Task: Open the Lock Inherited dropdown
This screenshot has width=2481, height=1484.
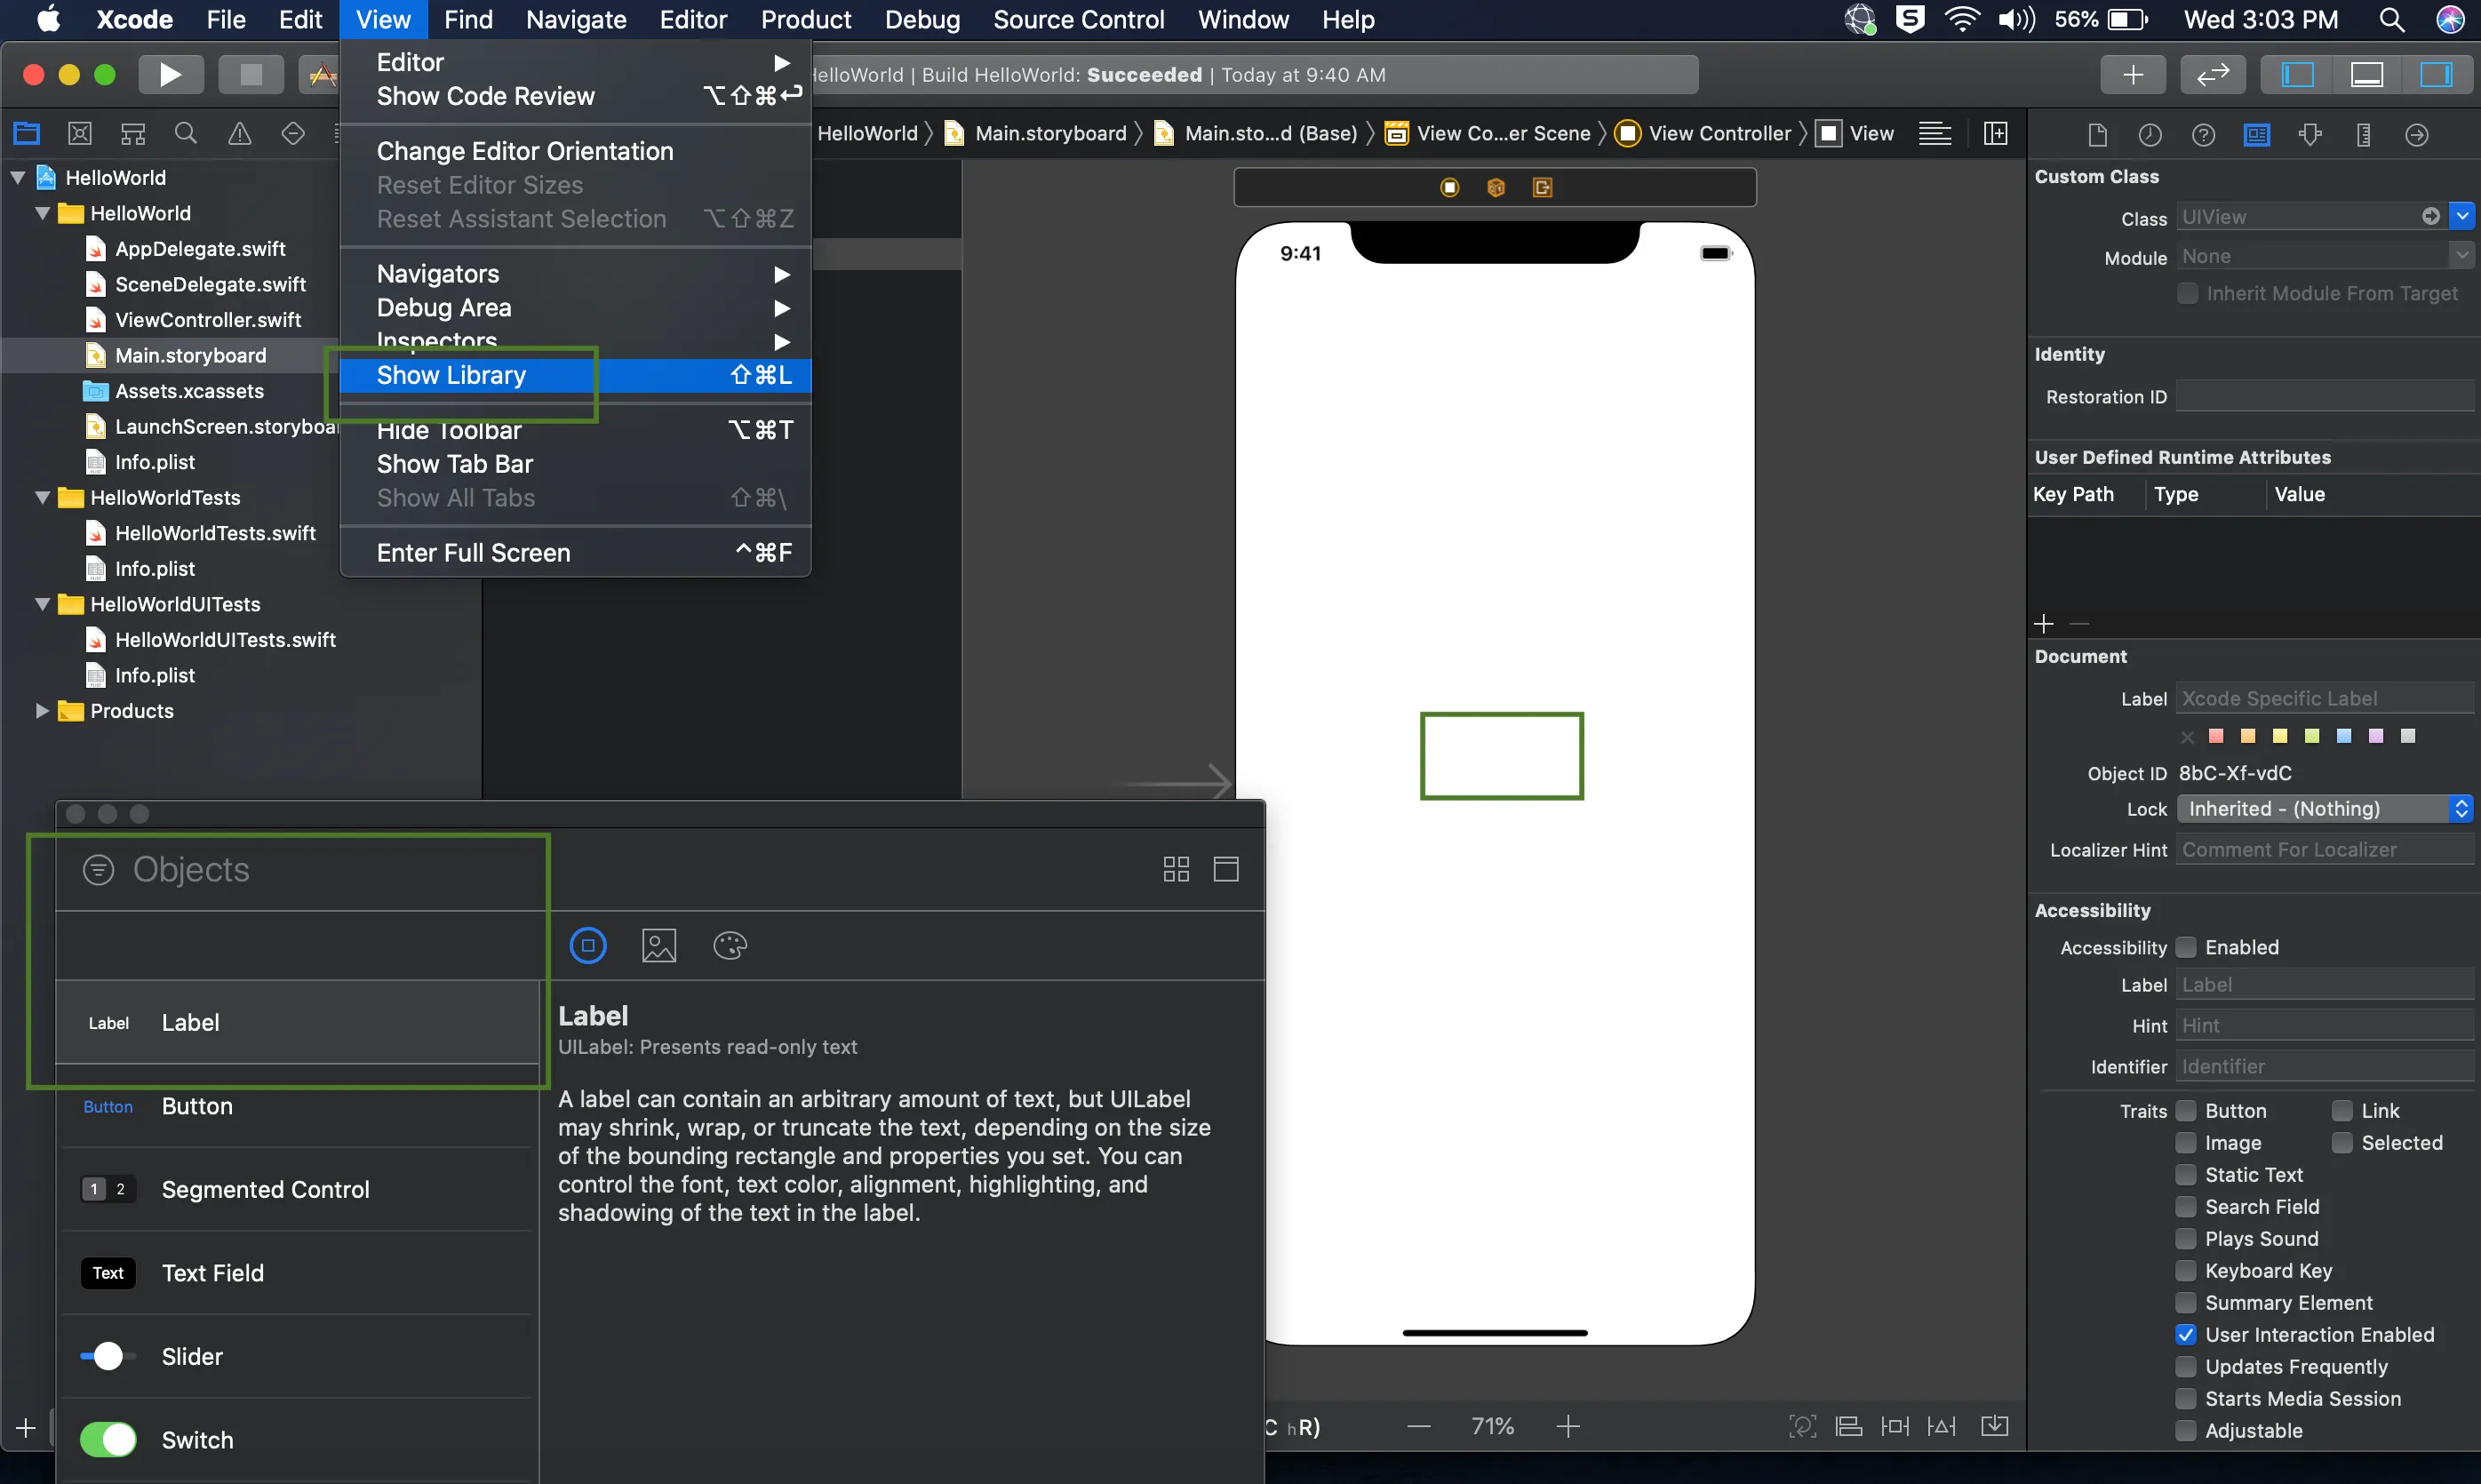Action: point(2323,809)
